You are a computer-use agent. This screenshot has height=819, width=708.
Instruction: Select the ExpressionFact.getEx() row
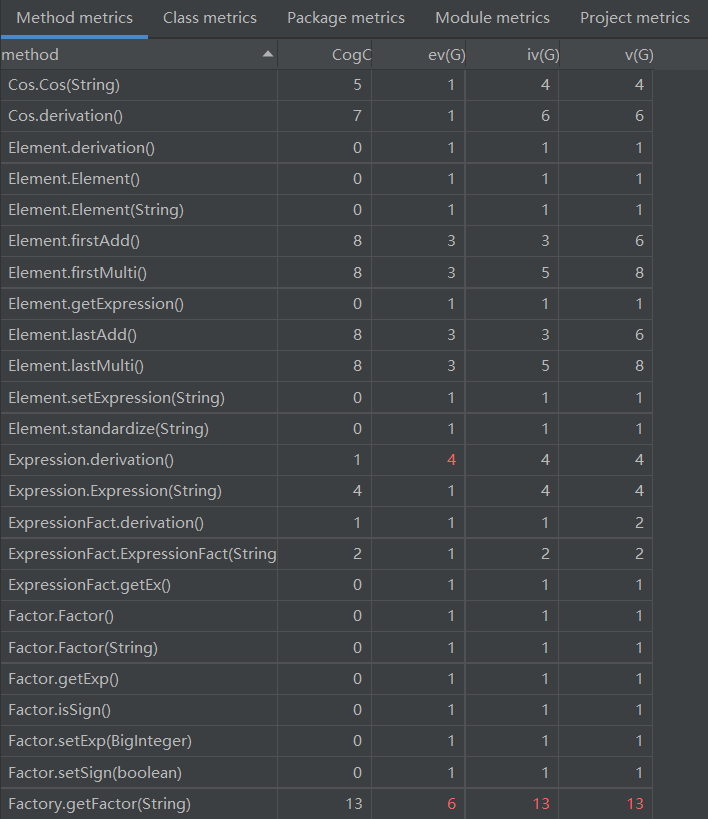pos(89,585)
